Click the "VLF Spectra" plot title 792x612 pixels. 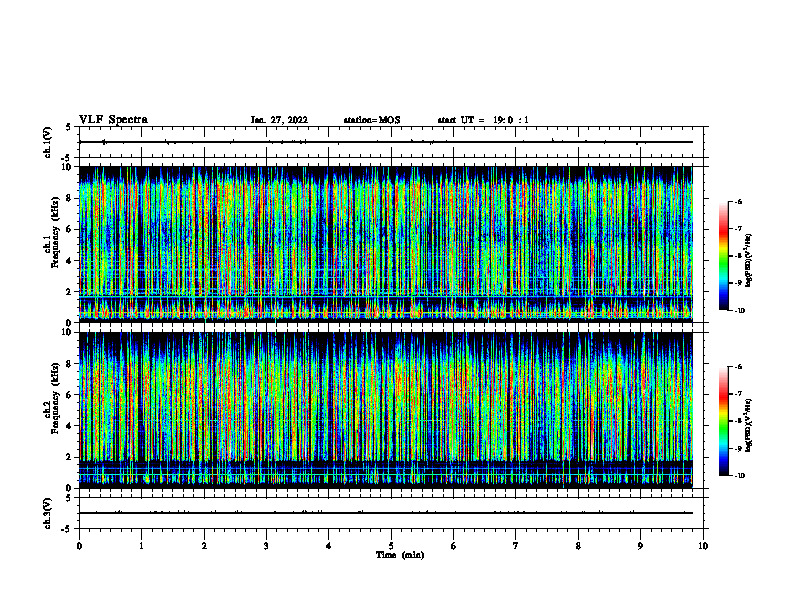tap(113, 120)
